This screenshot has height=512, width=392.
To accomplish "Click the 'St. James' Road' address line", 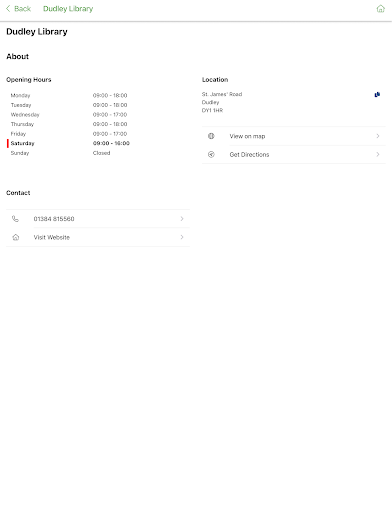I will click(x=222, y=94).
